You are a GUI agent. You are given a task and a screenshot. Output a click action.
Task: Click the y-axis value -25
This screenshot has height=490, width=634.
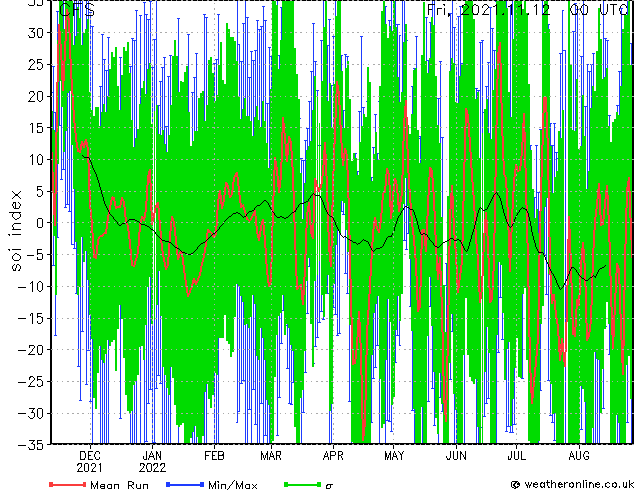pyautogui.click(x=31, y=382)
